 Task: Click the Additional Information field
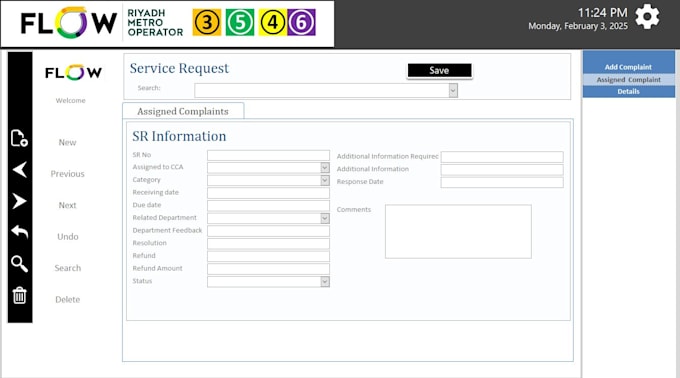pos(502,169)
